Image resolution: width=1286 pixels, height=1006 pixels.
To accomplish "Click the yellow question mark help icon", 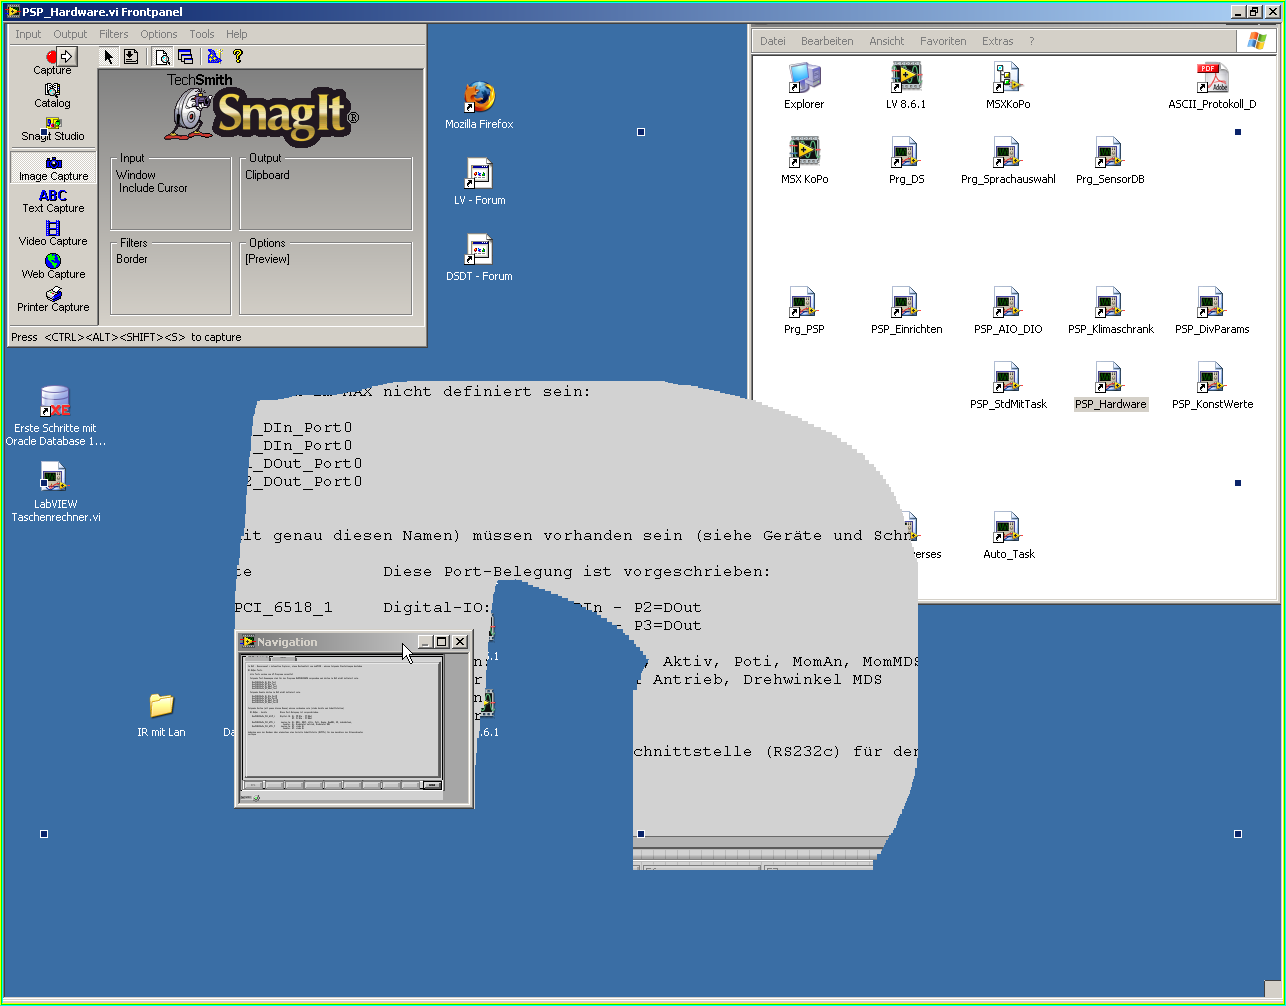I will click(238, 56).
